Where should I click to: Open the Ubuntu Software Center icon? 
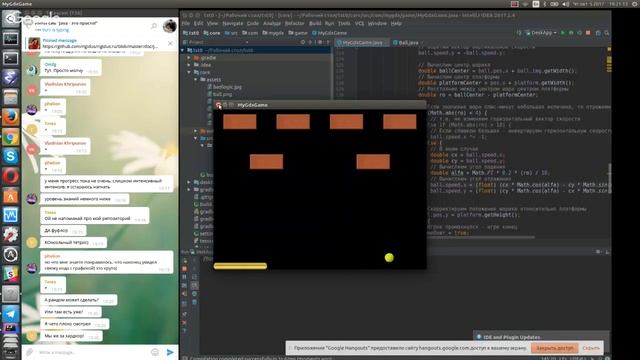(11, 196)
